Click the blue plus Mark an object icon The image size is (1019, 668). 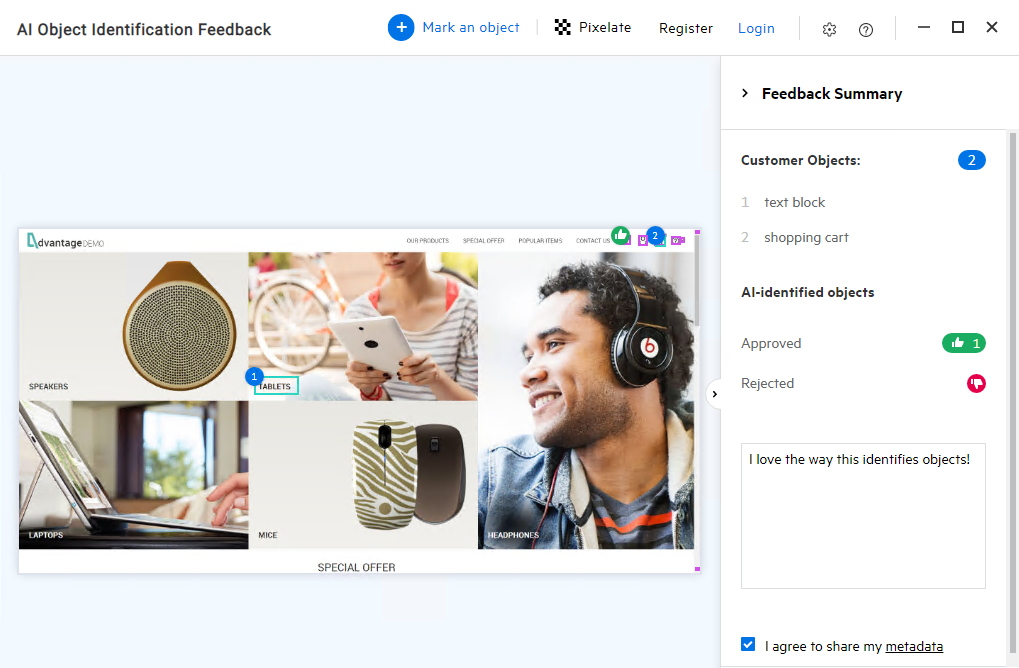click(x=401, y=28)
